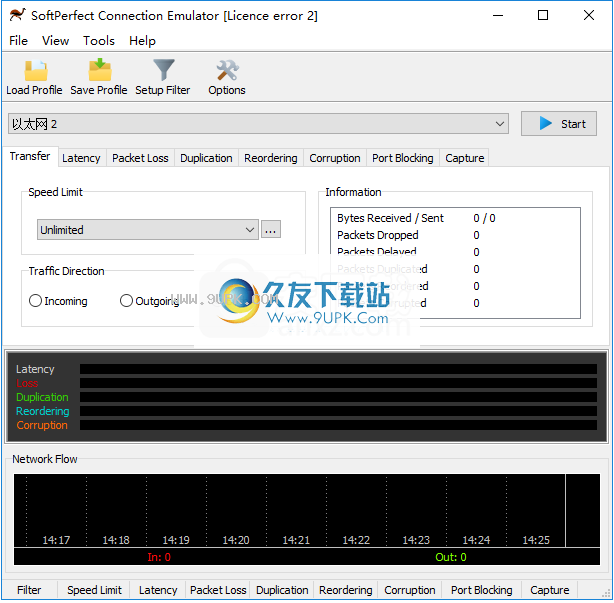Open the Help menu
The height and width of the screenshot is (603, 614).
(x=142, y=41)
